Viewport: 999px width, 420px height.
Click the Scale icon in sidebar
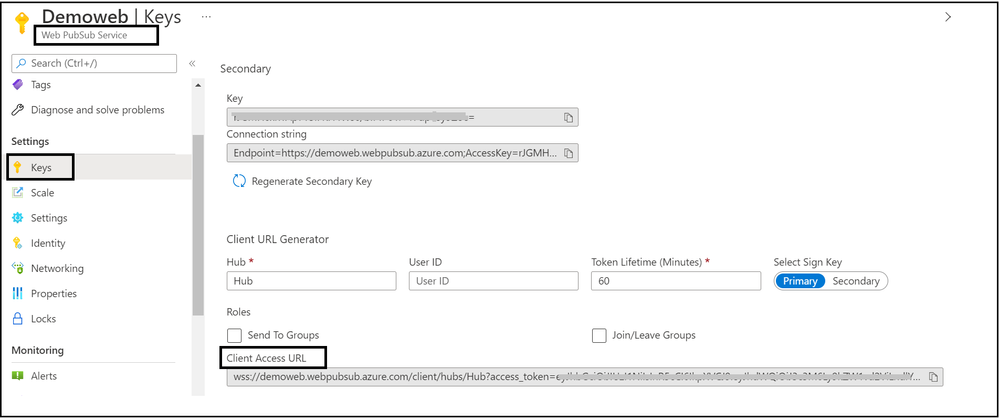tap(18, 192)
